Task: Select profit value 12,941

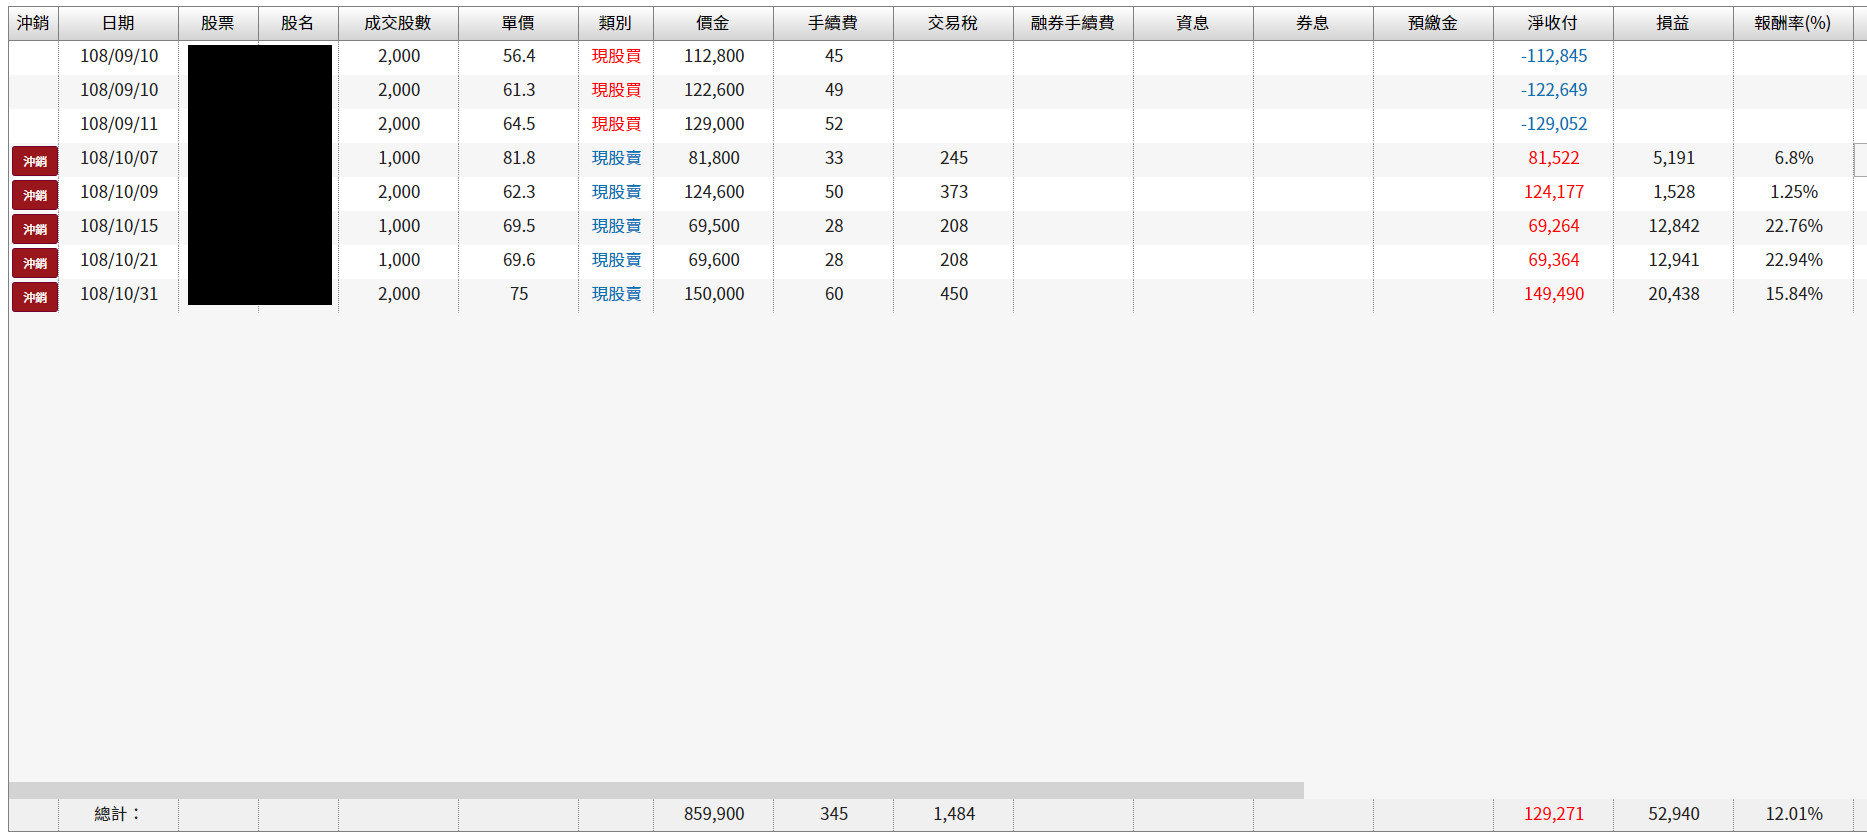Action: (1674, 260)
